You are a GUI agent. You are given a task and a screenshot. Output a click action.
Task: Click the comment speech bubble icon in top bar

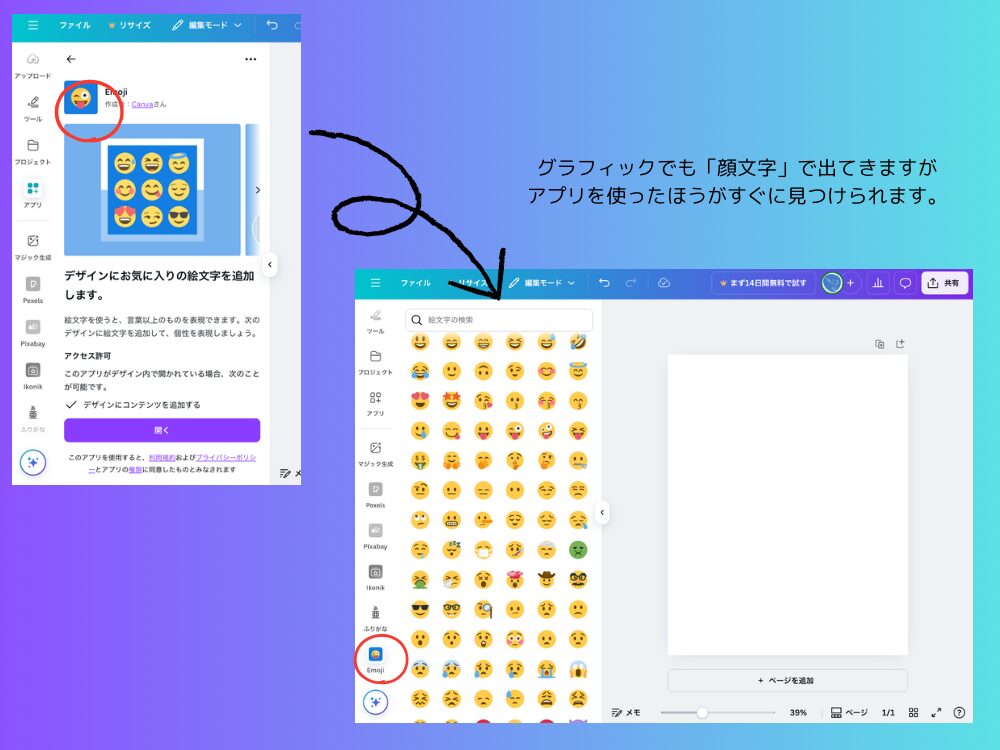[905, 283]
